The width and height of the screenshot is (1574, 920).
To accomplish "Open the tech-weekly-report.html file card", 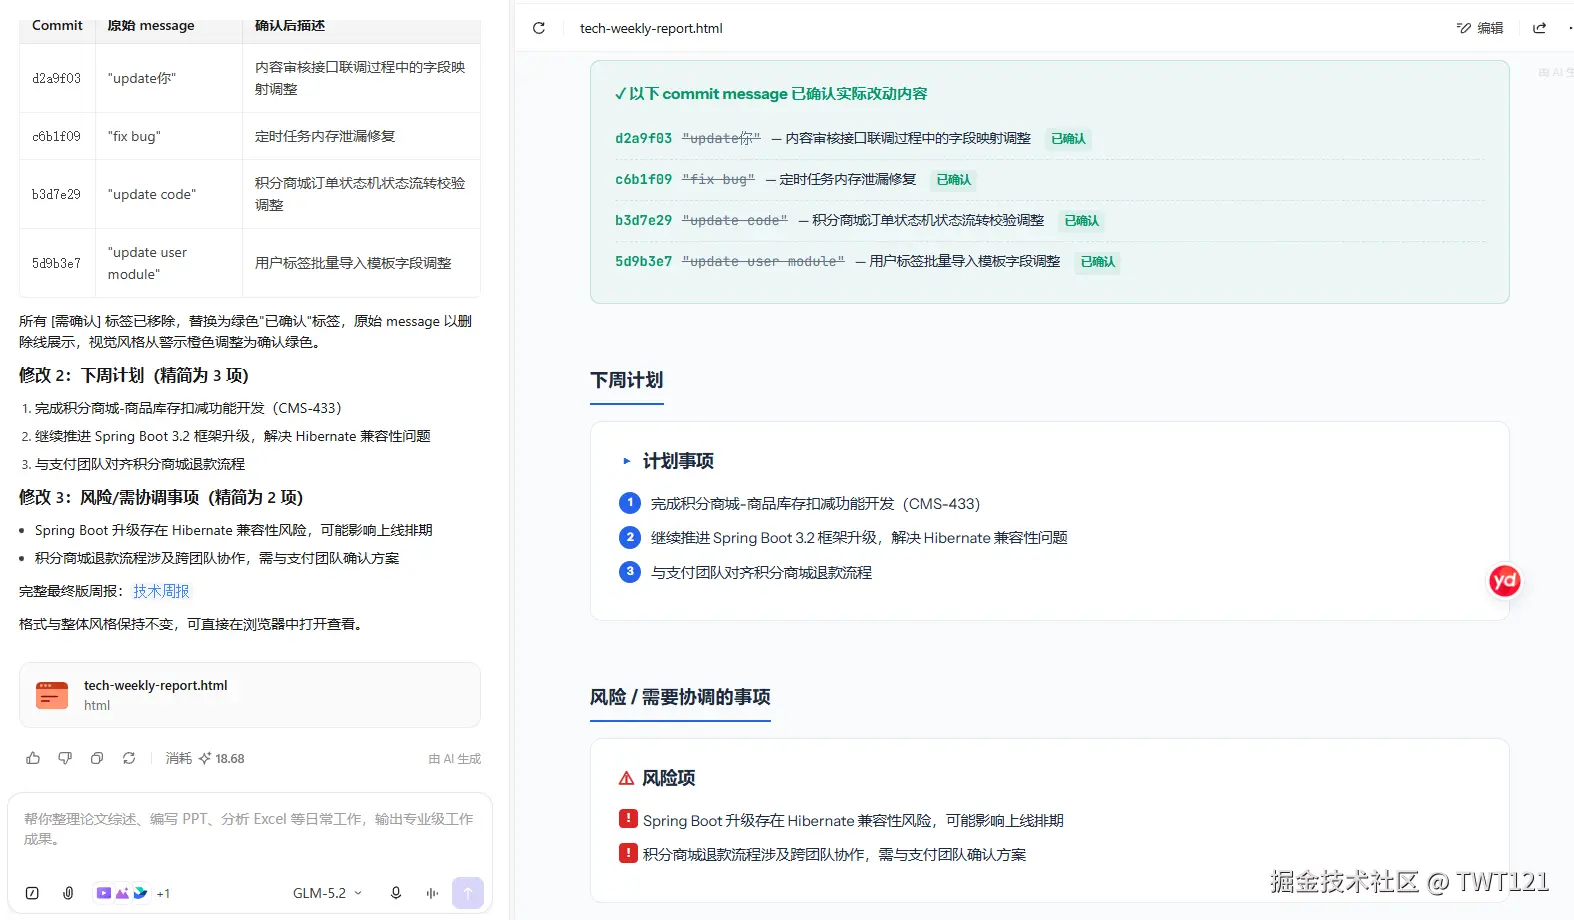I will click(x=250, y=695).
